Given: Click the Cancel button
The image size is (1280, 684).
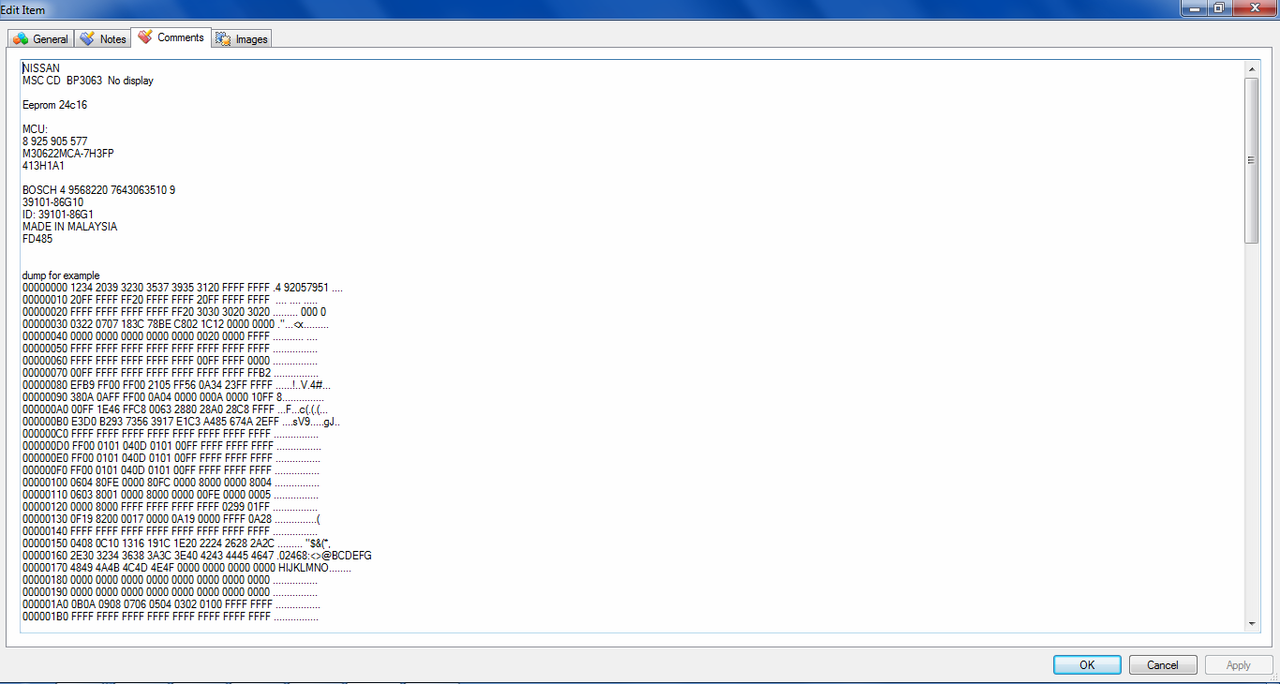Looking at the screenshot, I should 1163,665.
